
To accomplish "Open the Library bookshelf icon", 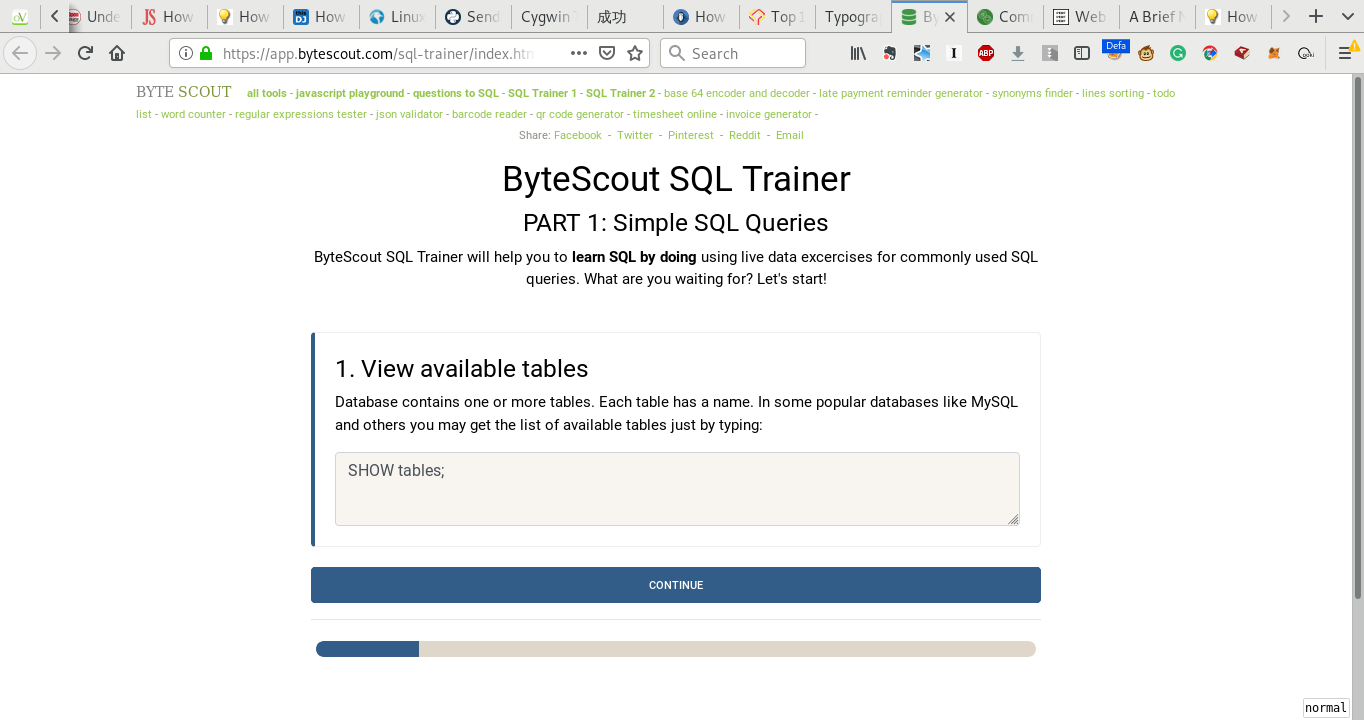I will [859, 52].
